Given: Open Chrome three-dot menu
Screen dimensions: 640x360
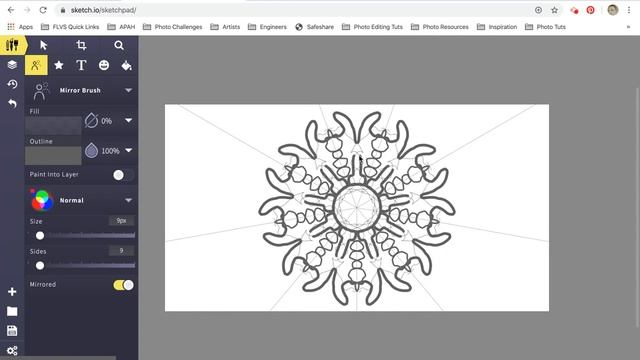Looking at the screenshot, I should pos(629,10).
